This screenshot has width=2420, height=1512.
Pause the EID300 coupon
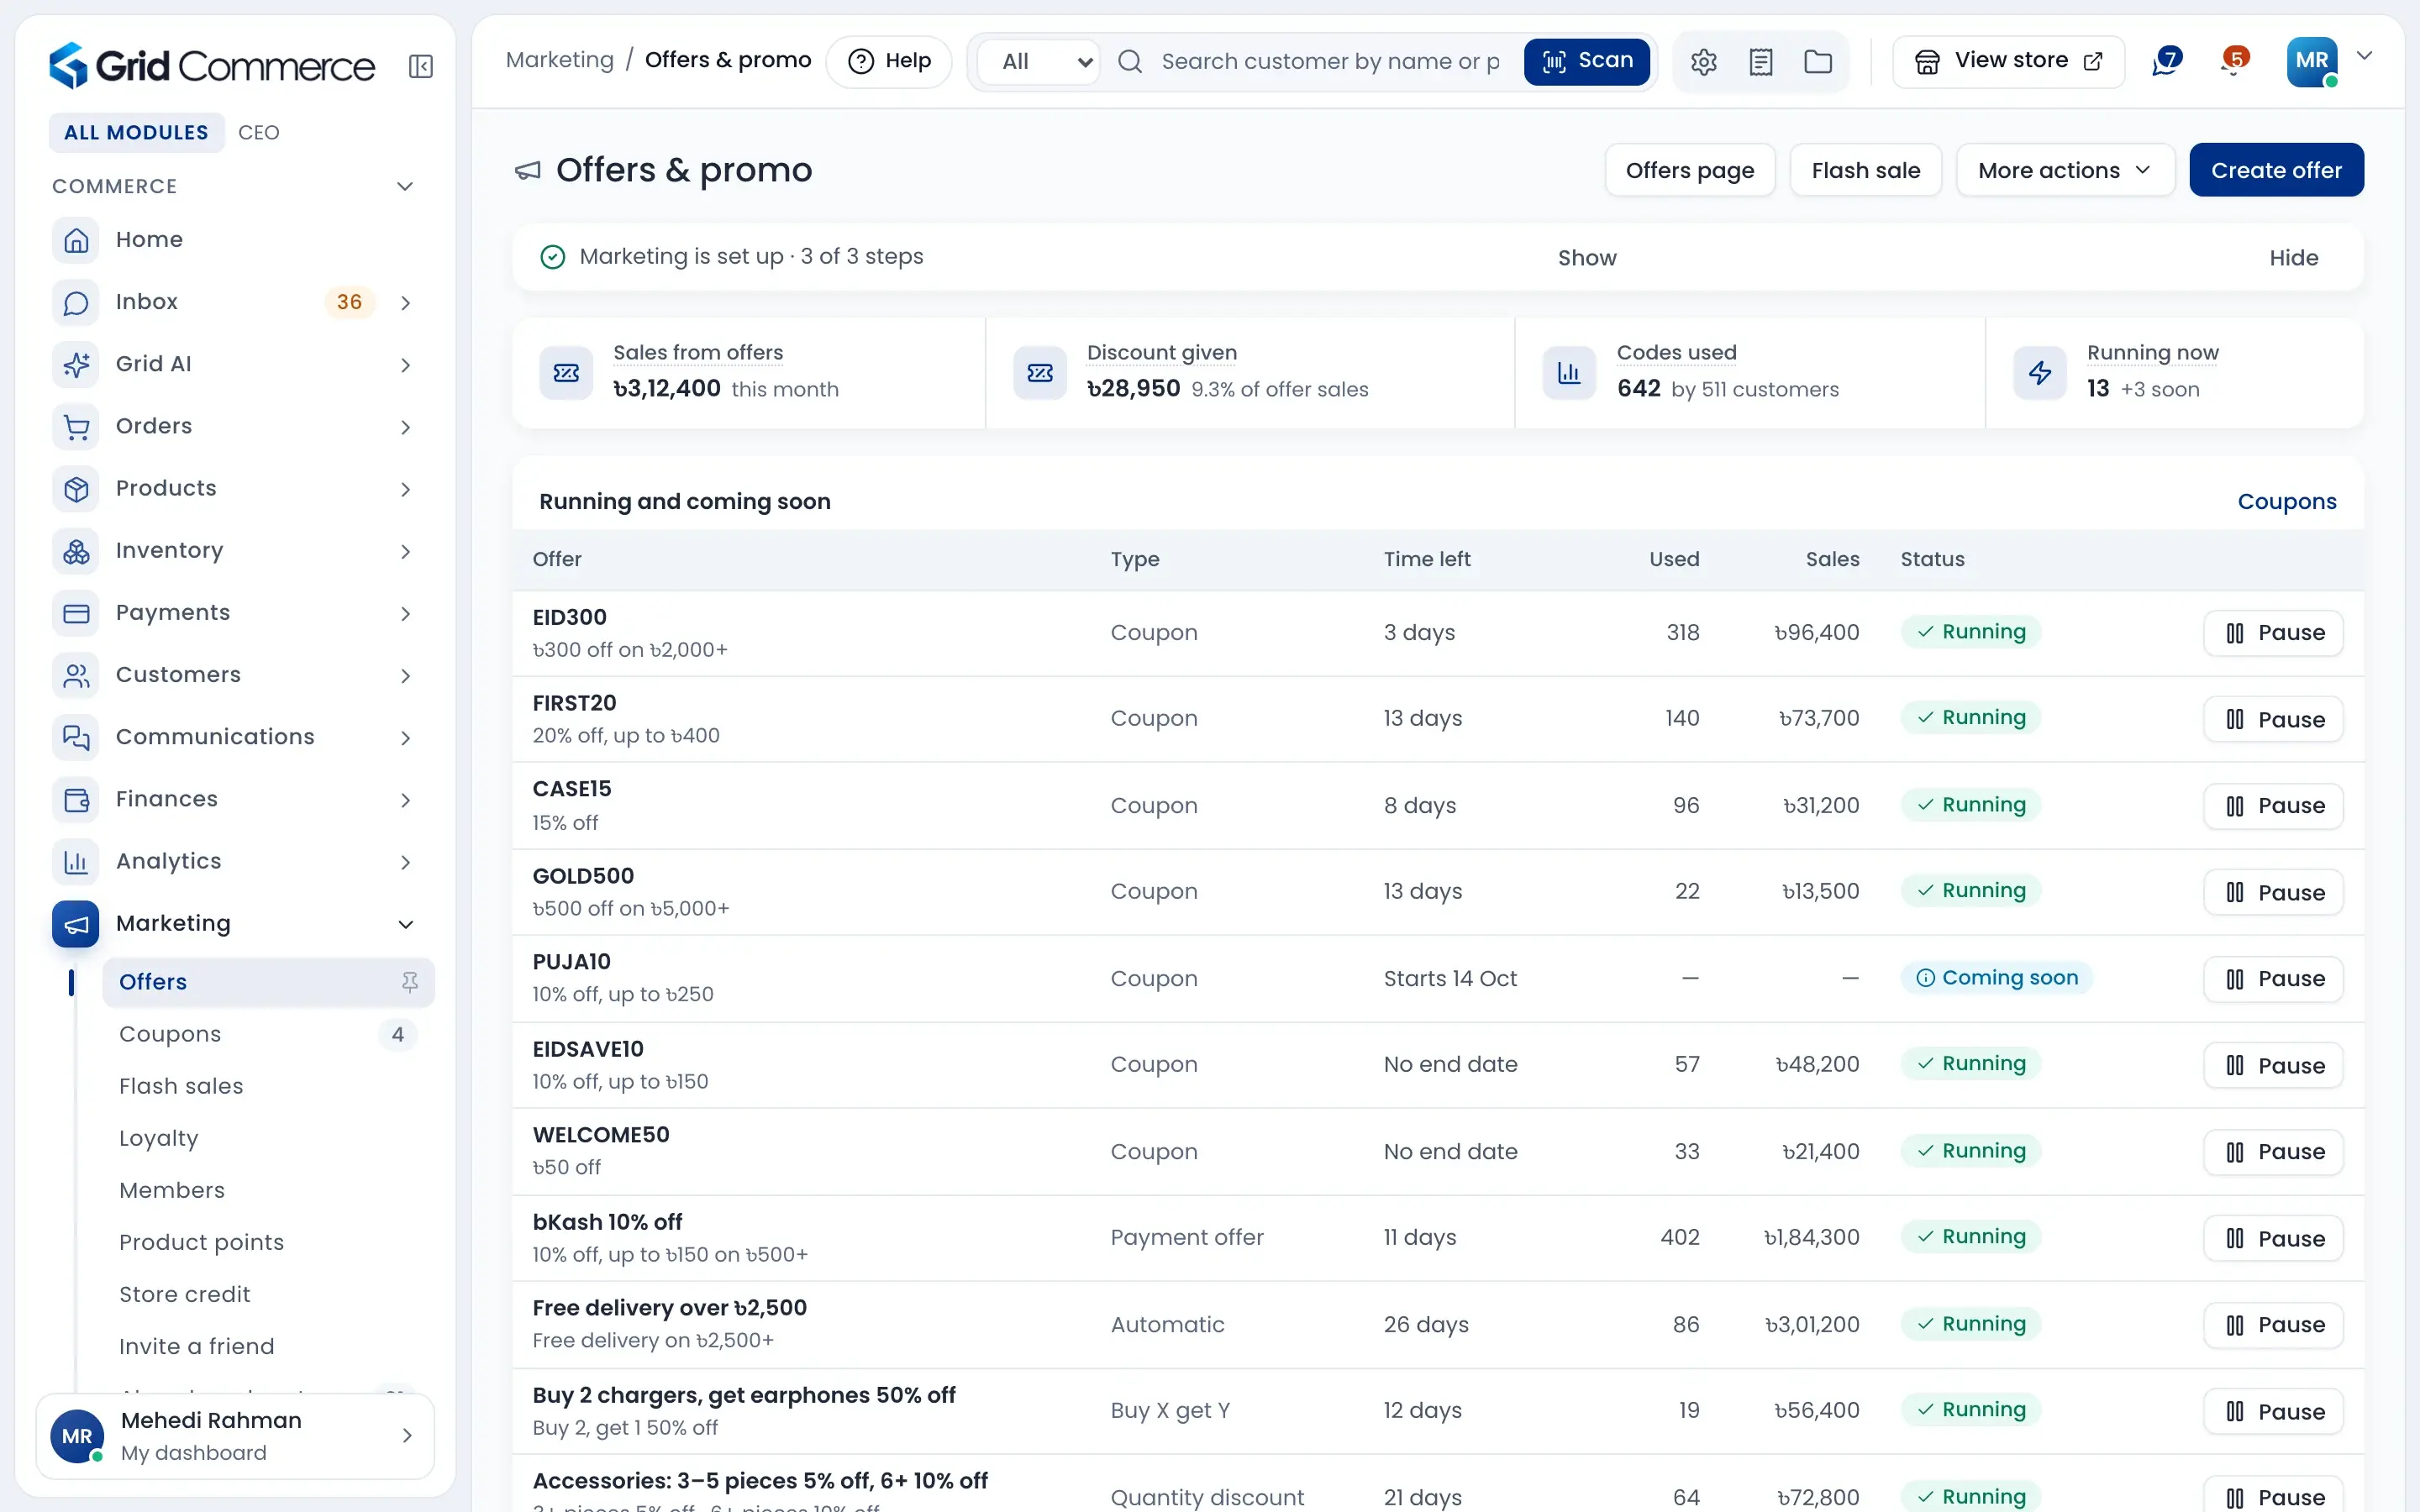tap(2273, 633)
